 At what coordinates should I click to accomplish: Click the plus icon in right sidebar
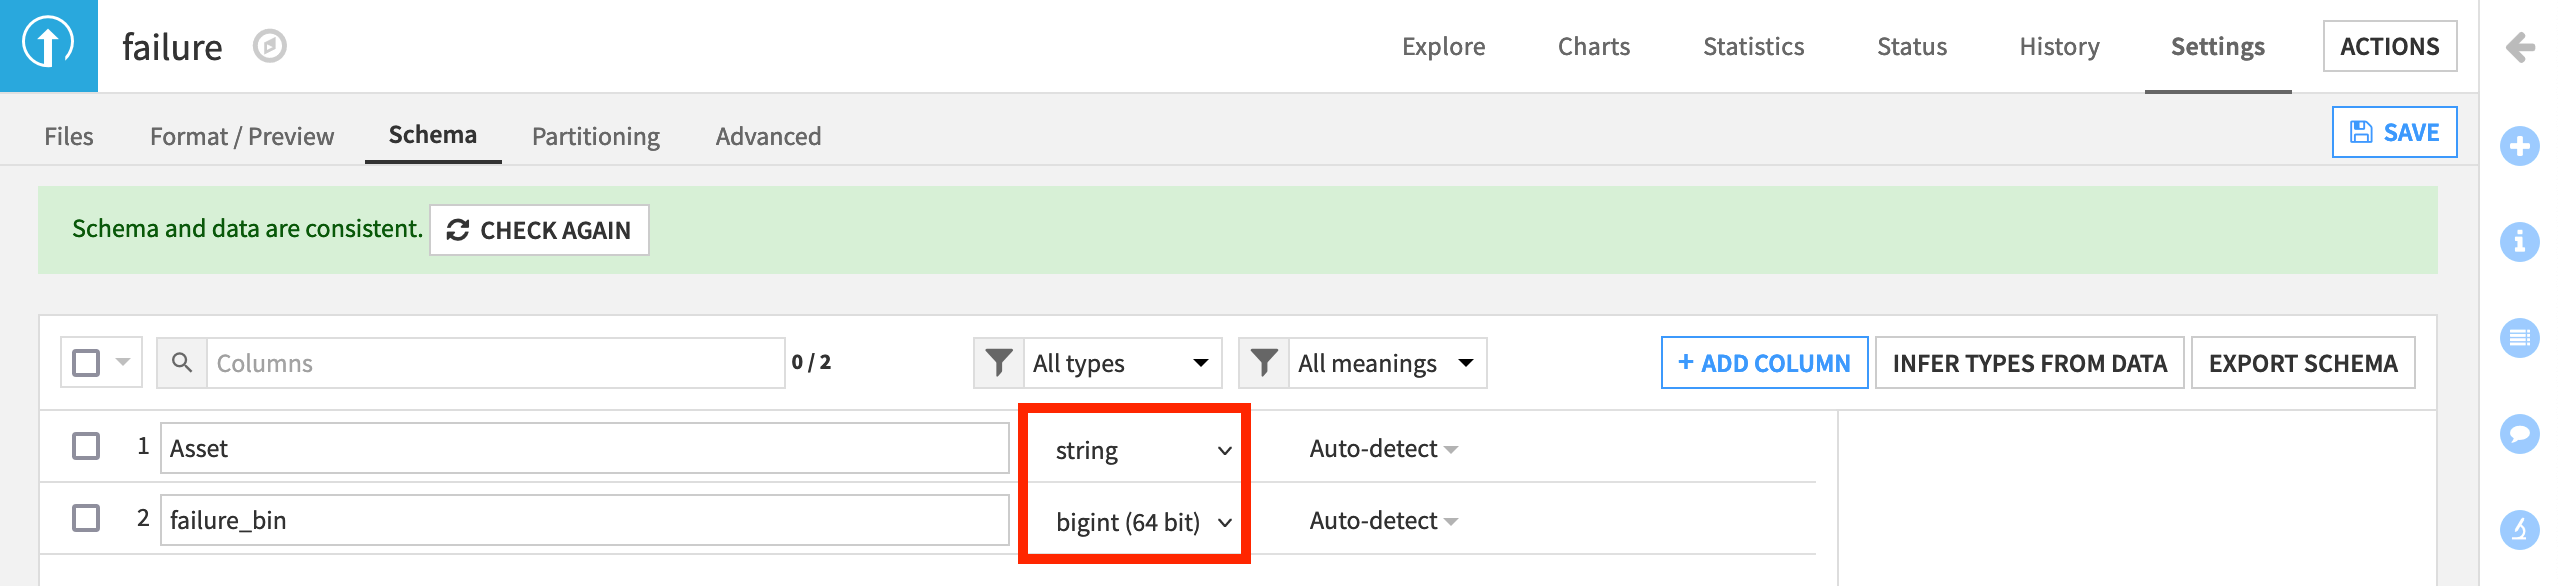pos(2519,146)
